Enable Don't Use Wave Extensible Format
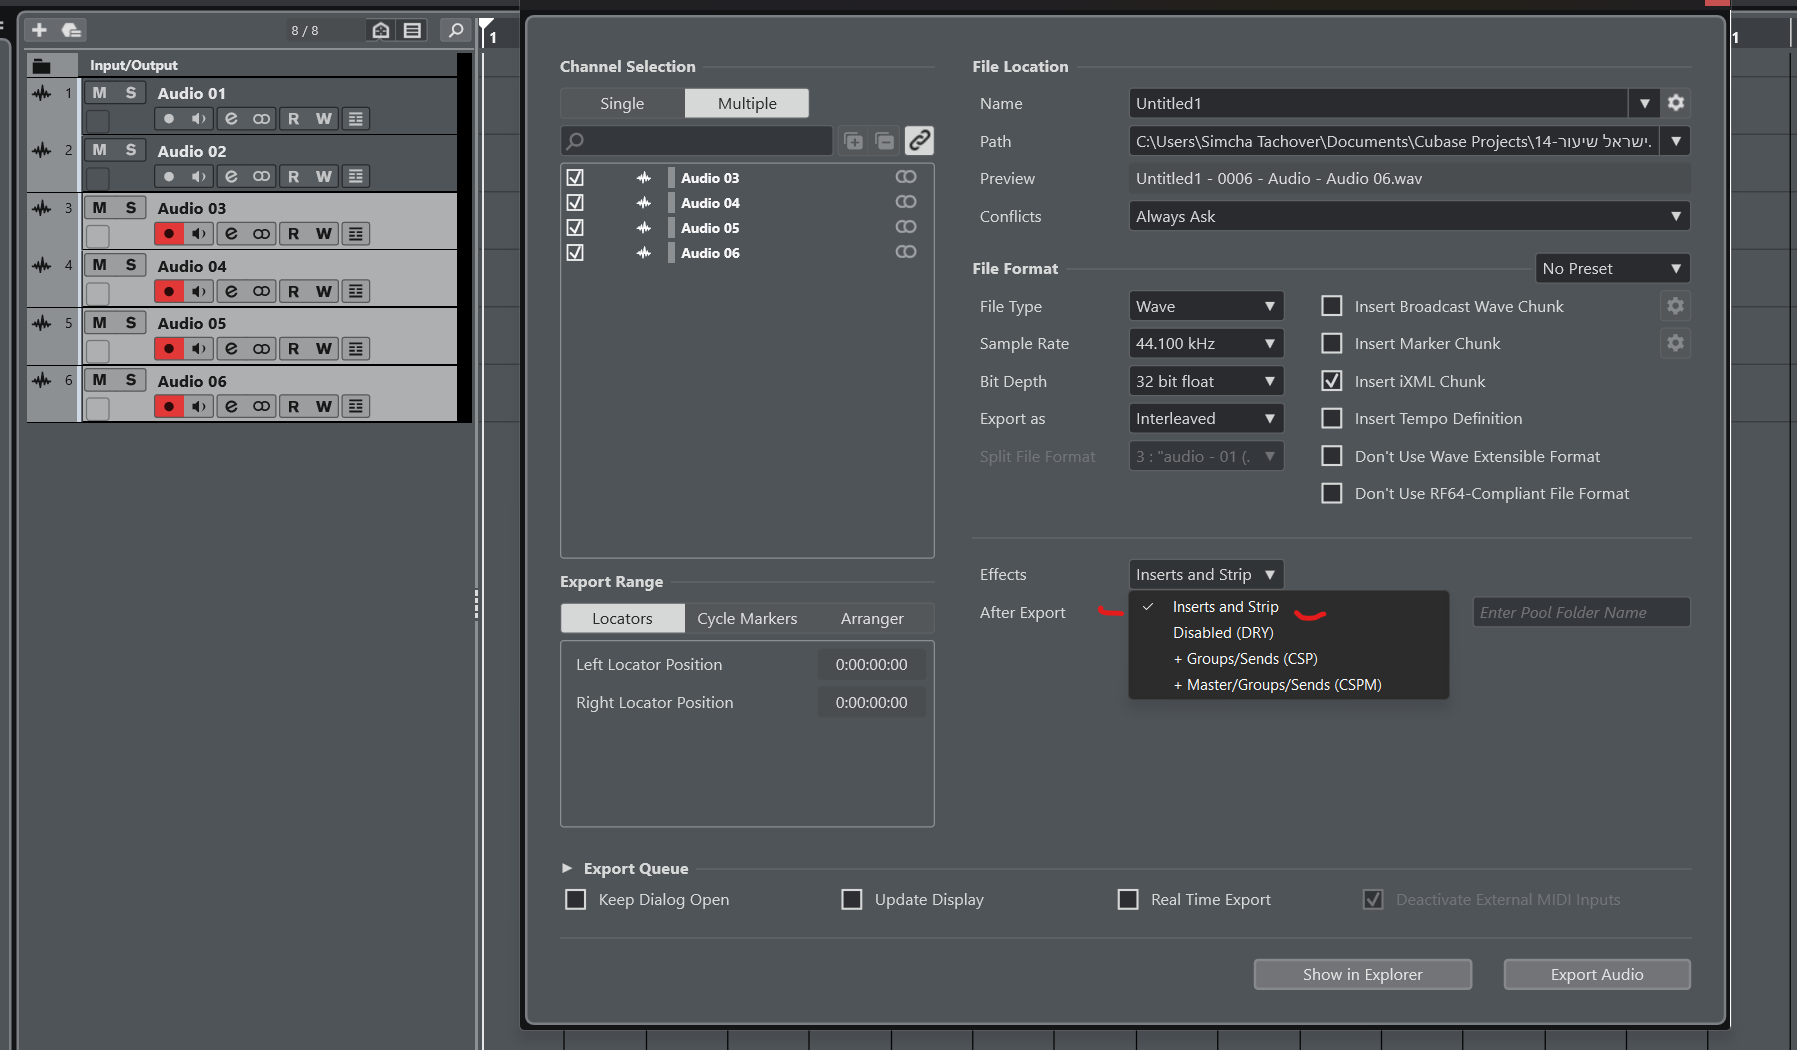 pos(1332,456)
